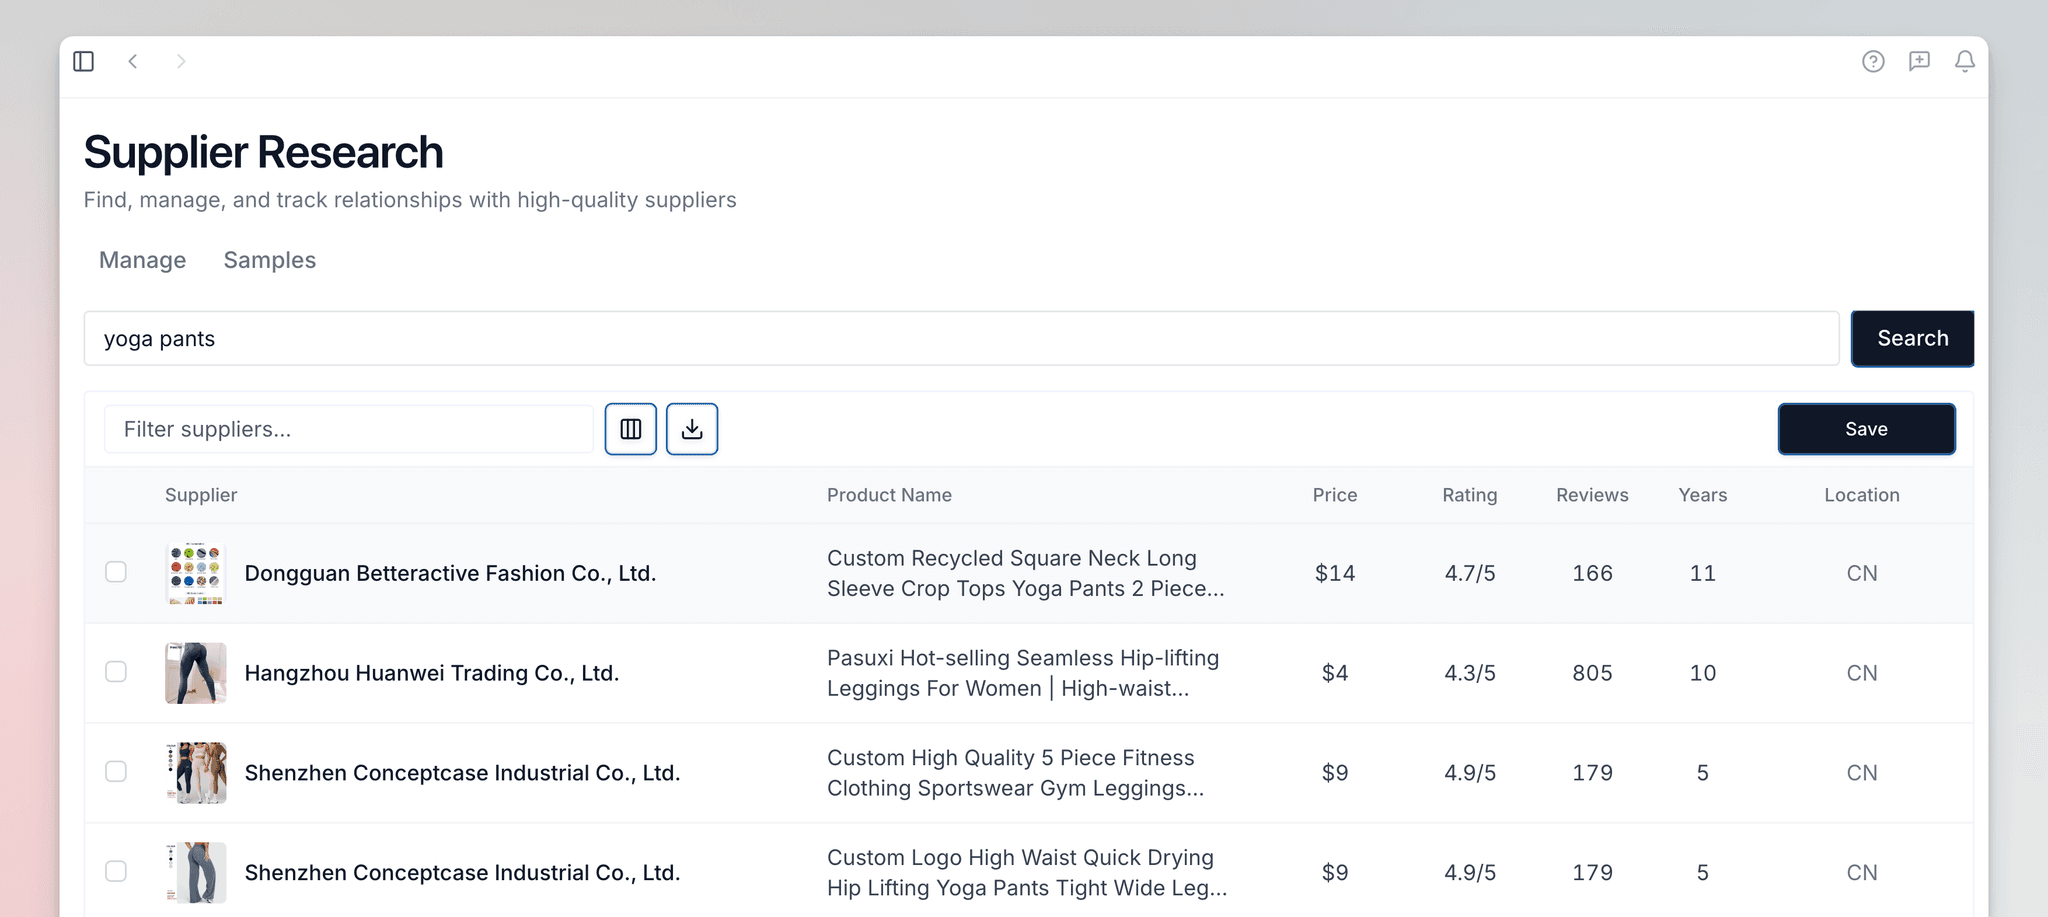Click the 805 reviews cell
The width and height of the screenshot is (2048, 917).
point(1592,673)
